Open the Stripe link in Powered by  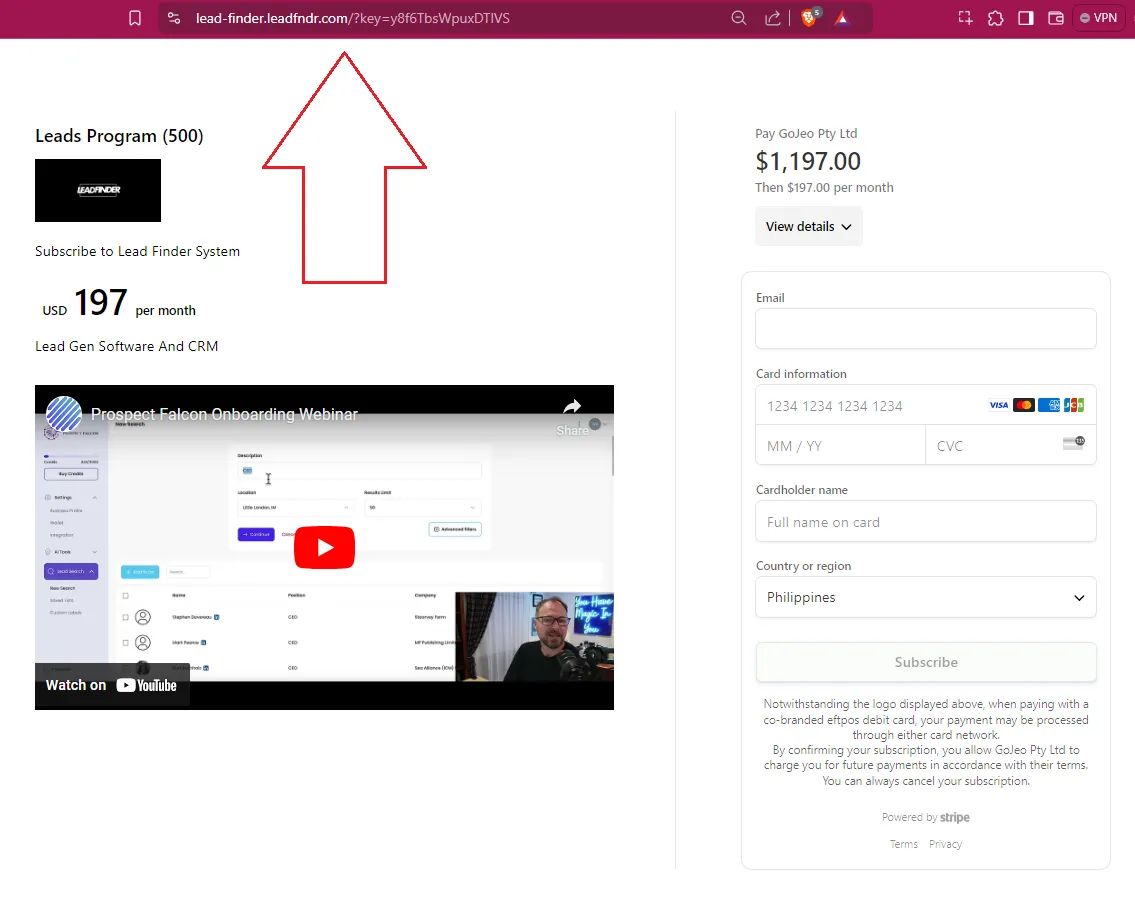955,817
